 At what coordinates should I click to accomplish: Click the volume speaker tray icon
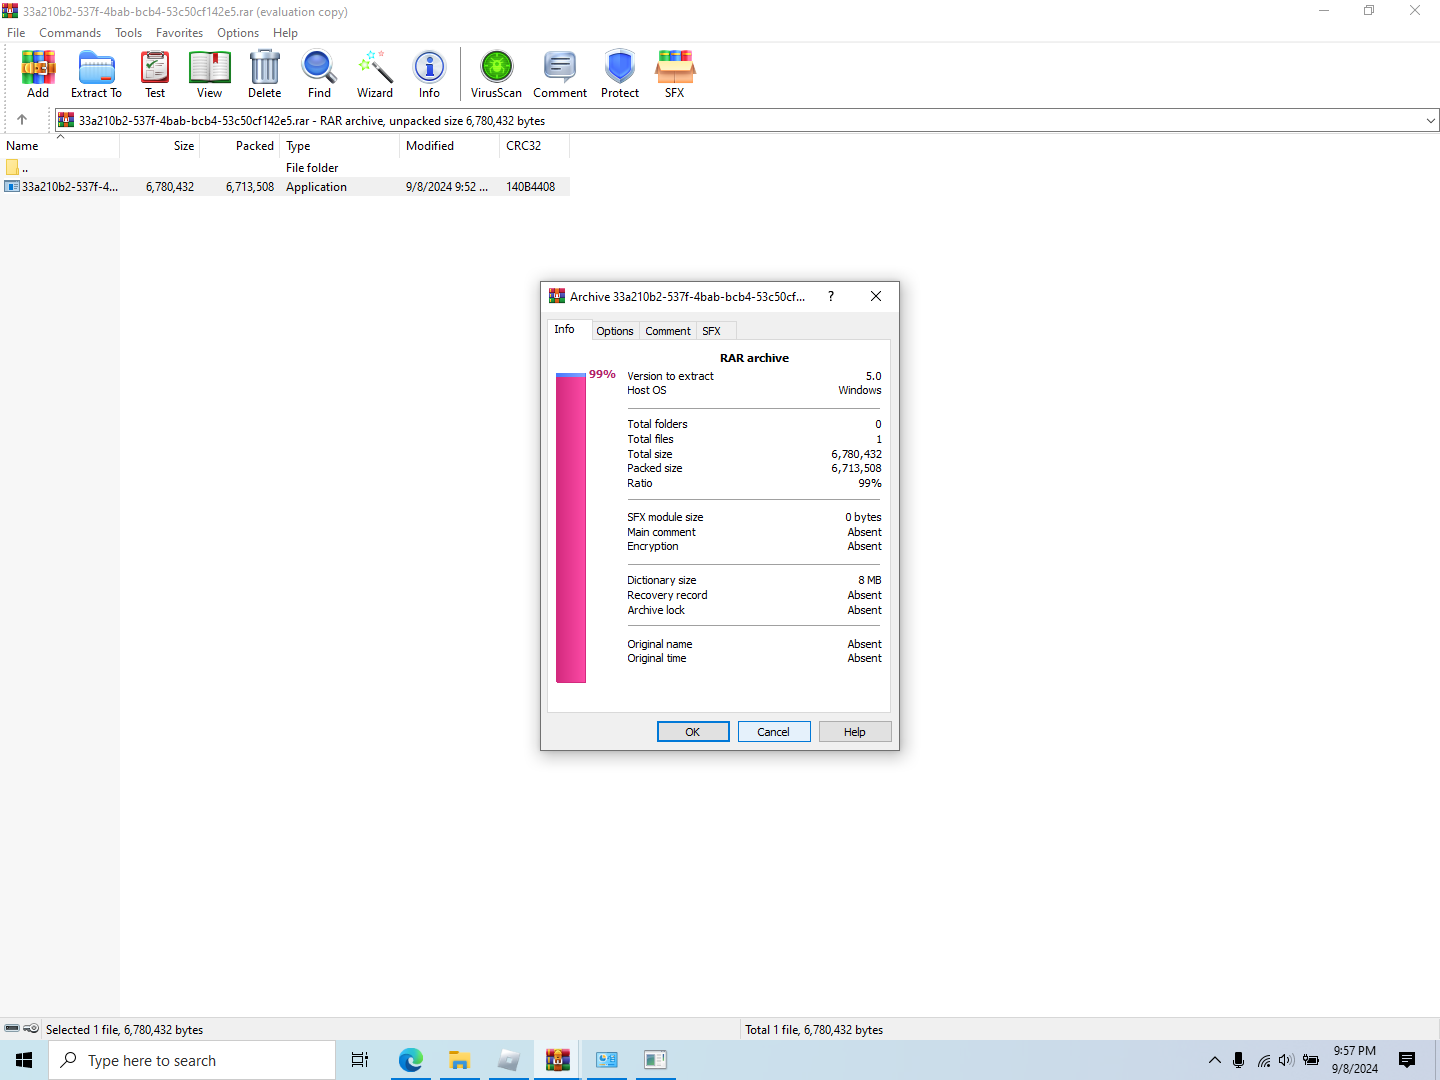click(1286, 1060)
